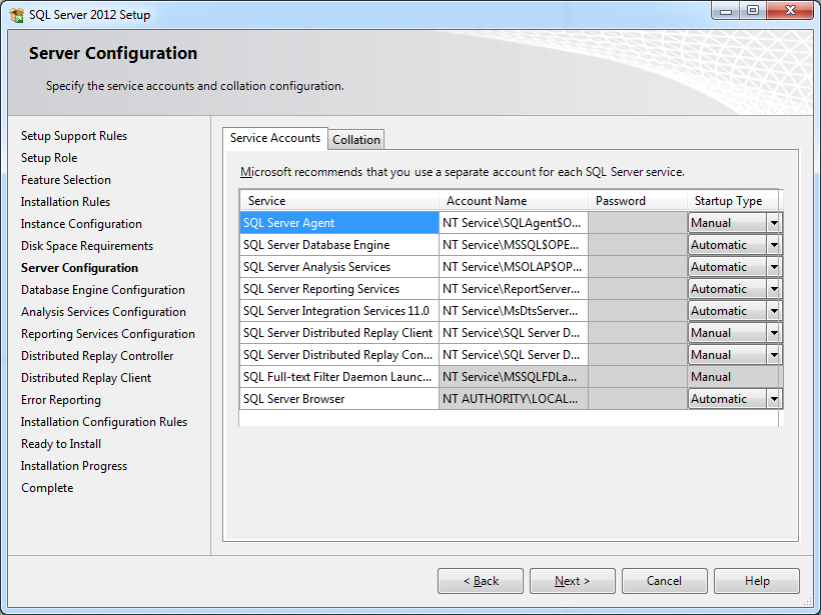Select the SQL Server Database Engine service cell
This screenshot has width=821, height=615.
[x=339, y=245]
